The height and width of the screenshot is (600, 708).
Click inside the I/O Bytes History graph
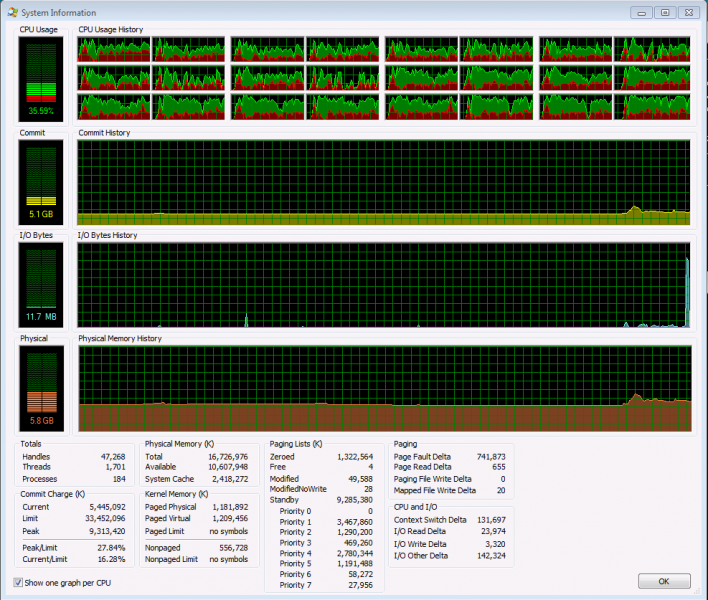[383, 286]
